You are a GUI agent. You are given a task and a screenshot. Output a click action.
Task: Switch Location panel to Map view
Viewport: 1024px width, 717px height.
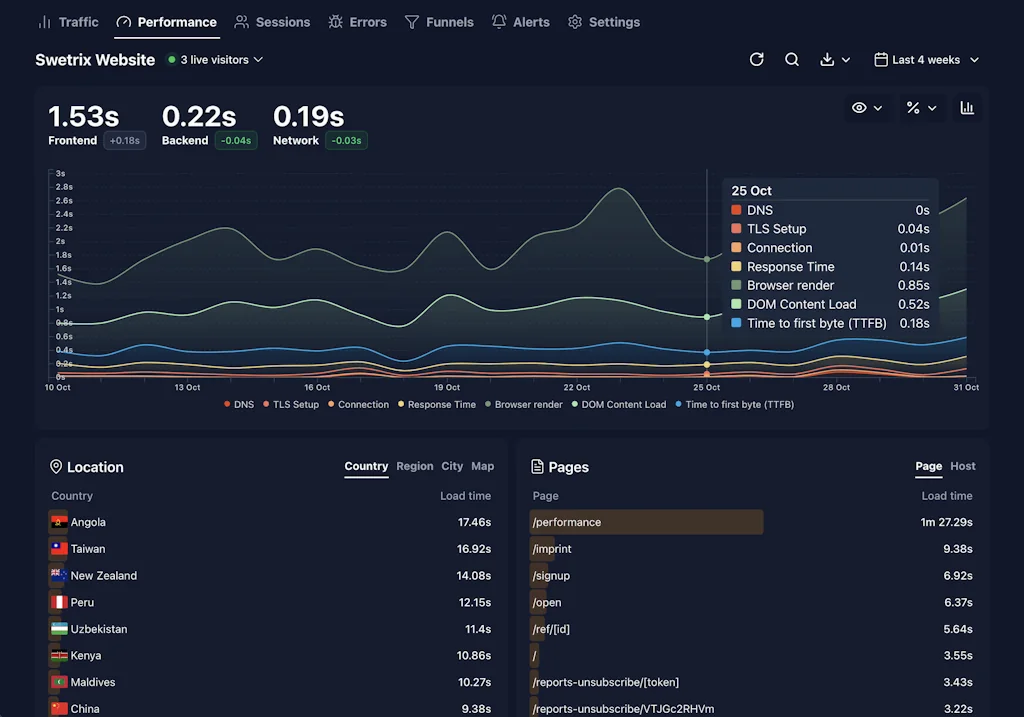point(483,466)
